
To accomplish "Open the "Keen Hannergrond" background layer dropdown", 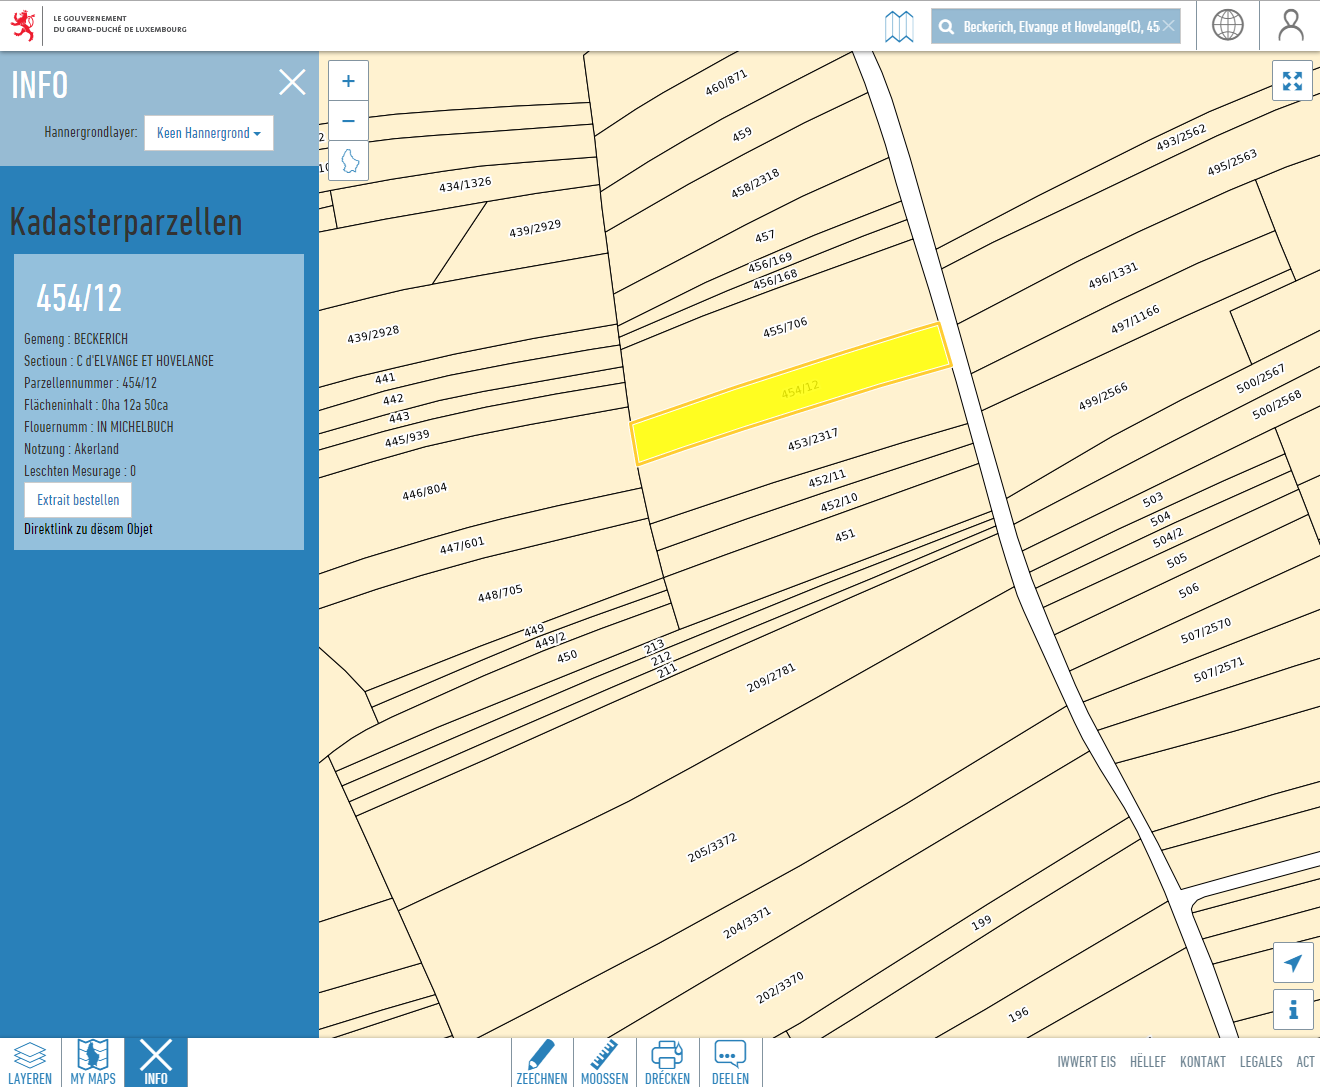I will [208, 133].
